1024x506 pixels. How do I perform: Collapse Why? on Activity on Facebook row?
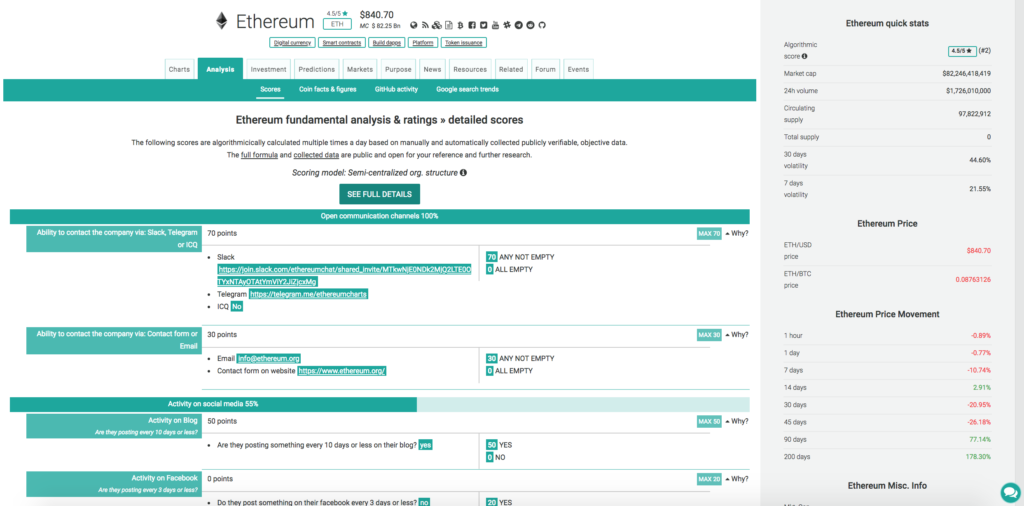coord(736,479)
